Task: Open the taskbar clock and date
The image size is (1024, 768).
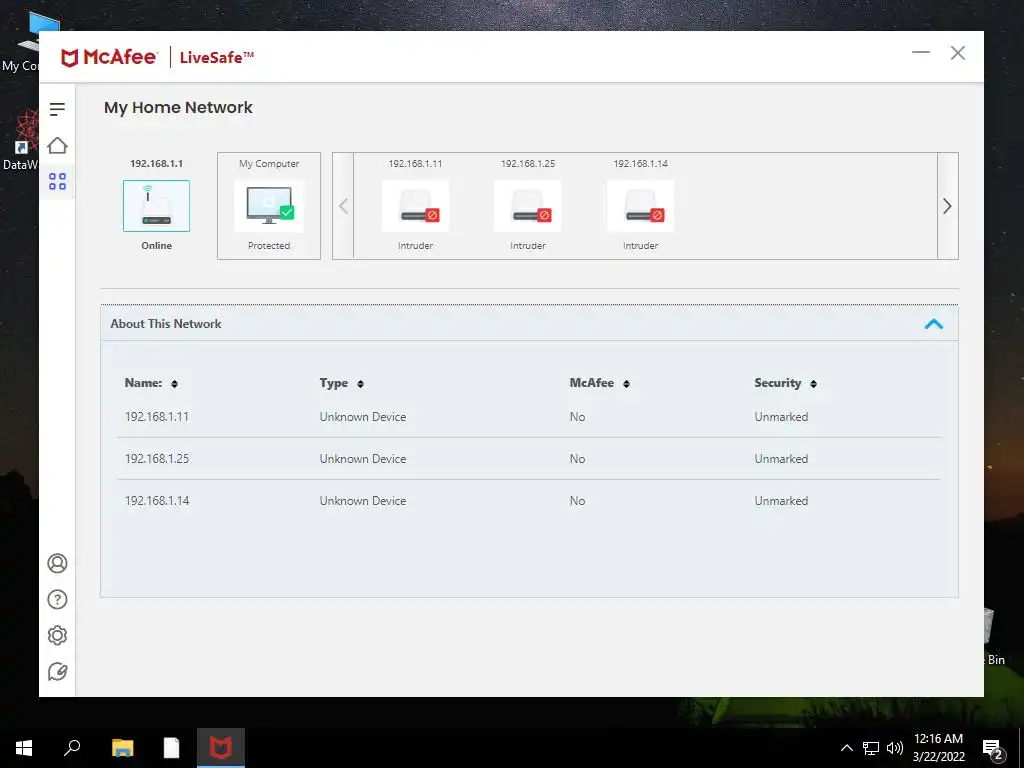Action: coord(938,748)
